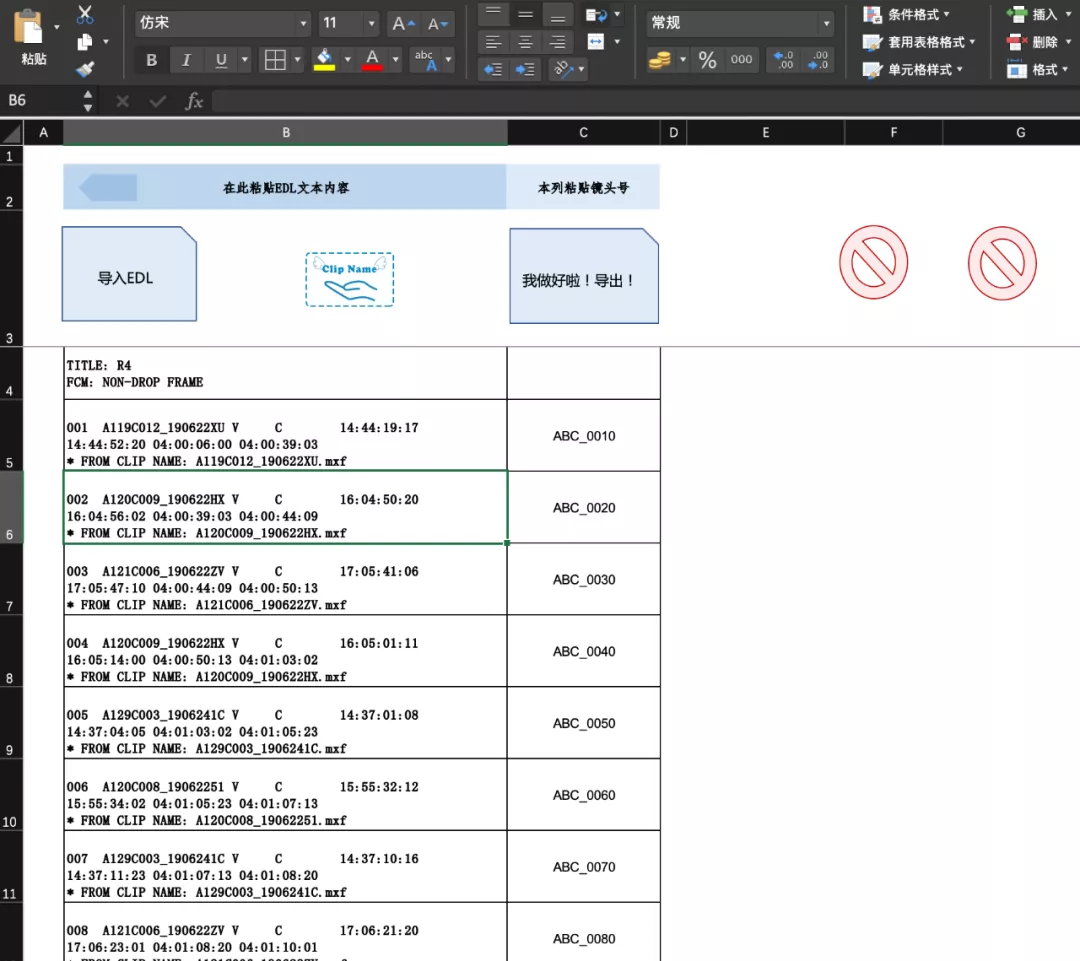Open the 删除 delete menu
Image resolution: width=1080 pixels, height=961 pixels.
[x=1039, y=42]
